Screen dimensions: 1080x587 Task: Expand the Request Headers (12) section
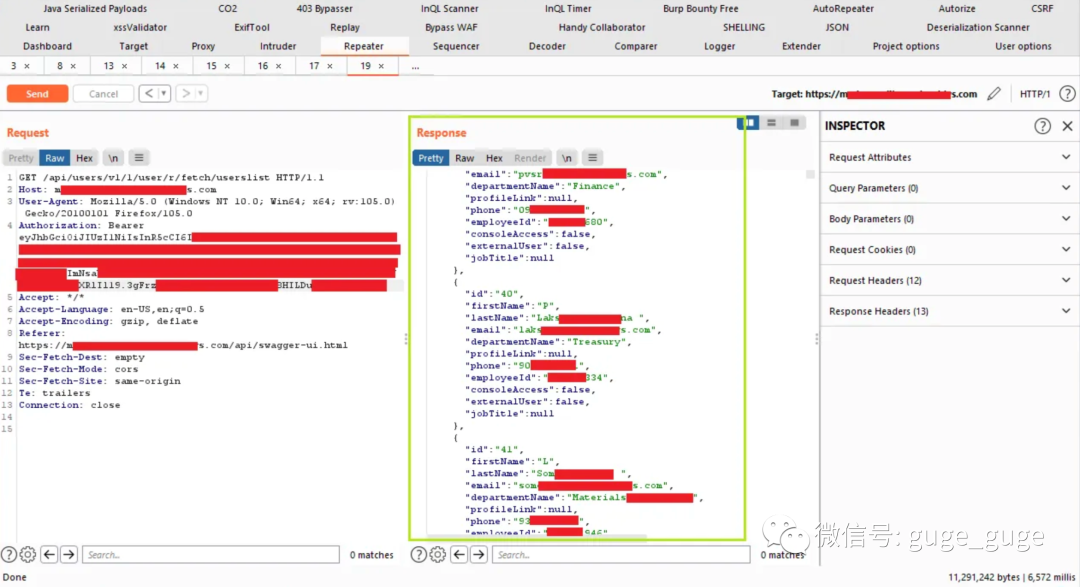[950, 280]
